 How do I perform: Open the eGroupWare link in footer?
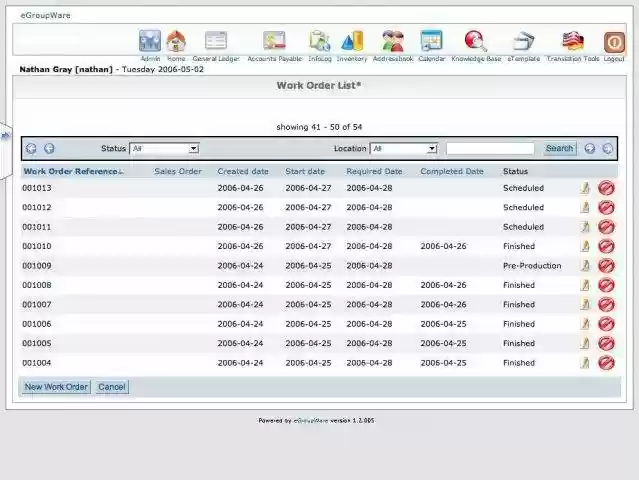coord(311,421)
